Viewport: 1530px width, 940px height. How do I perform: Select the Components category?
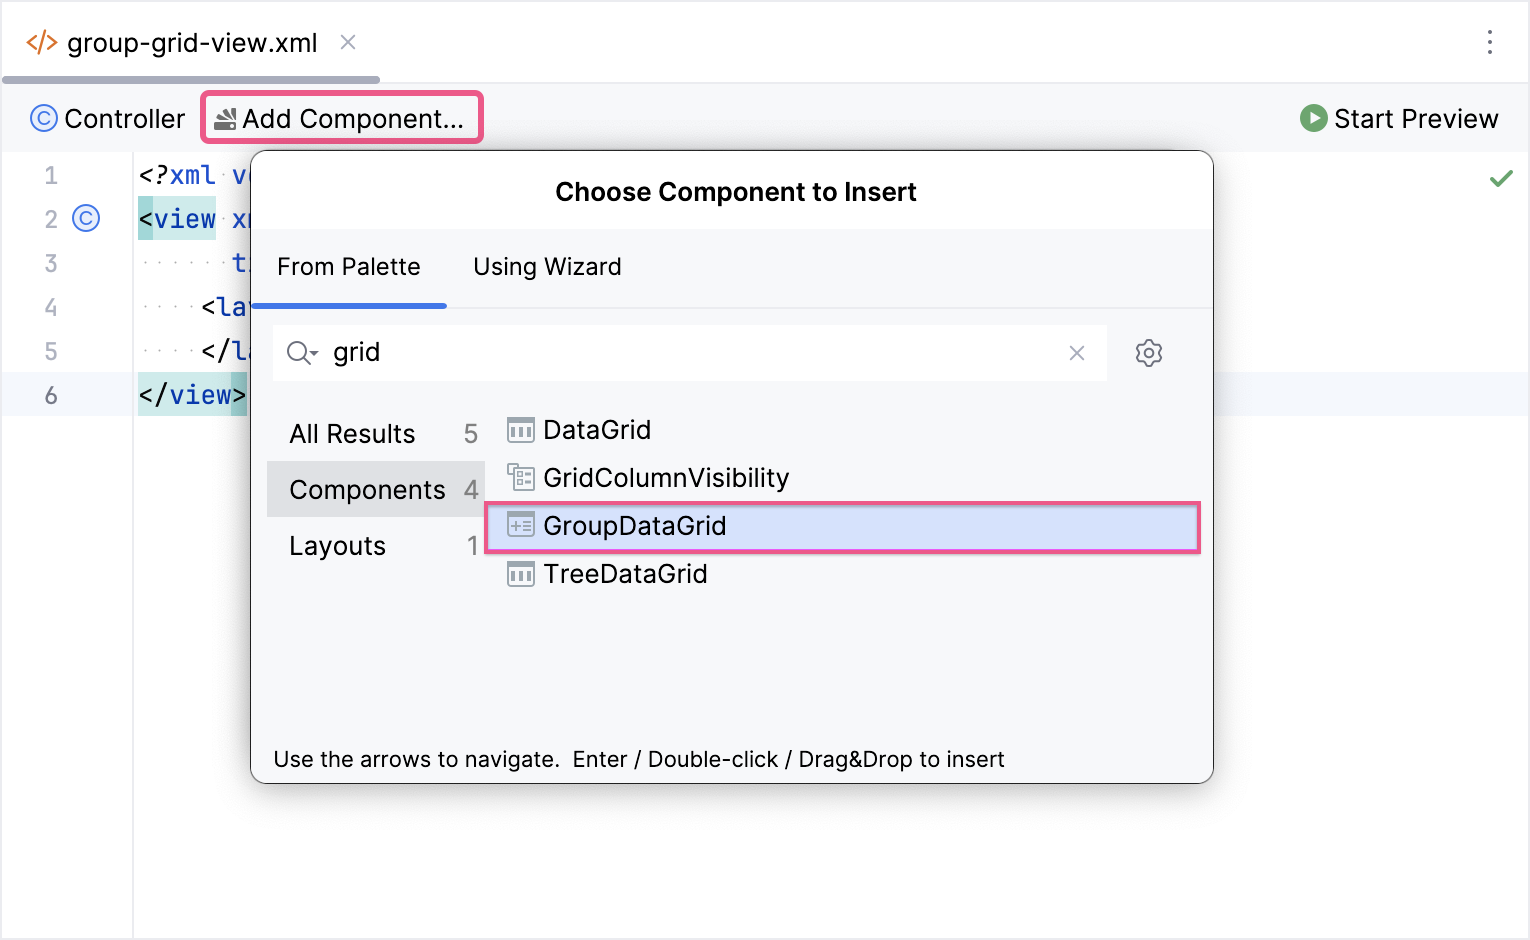tap(367, 489)
